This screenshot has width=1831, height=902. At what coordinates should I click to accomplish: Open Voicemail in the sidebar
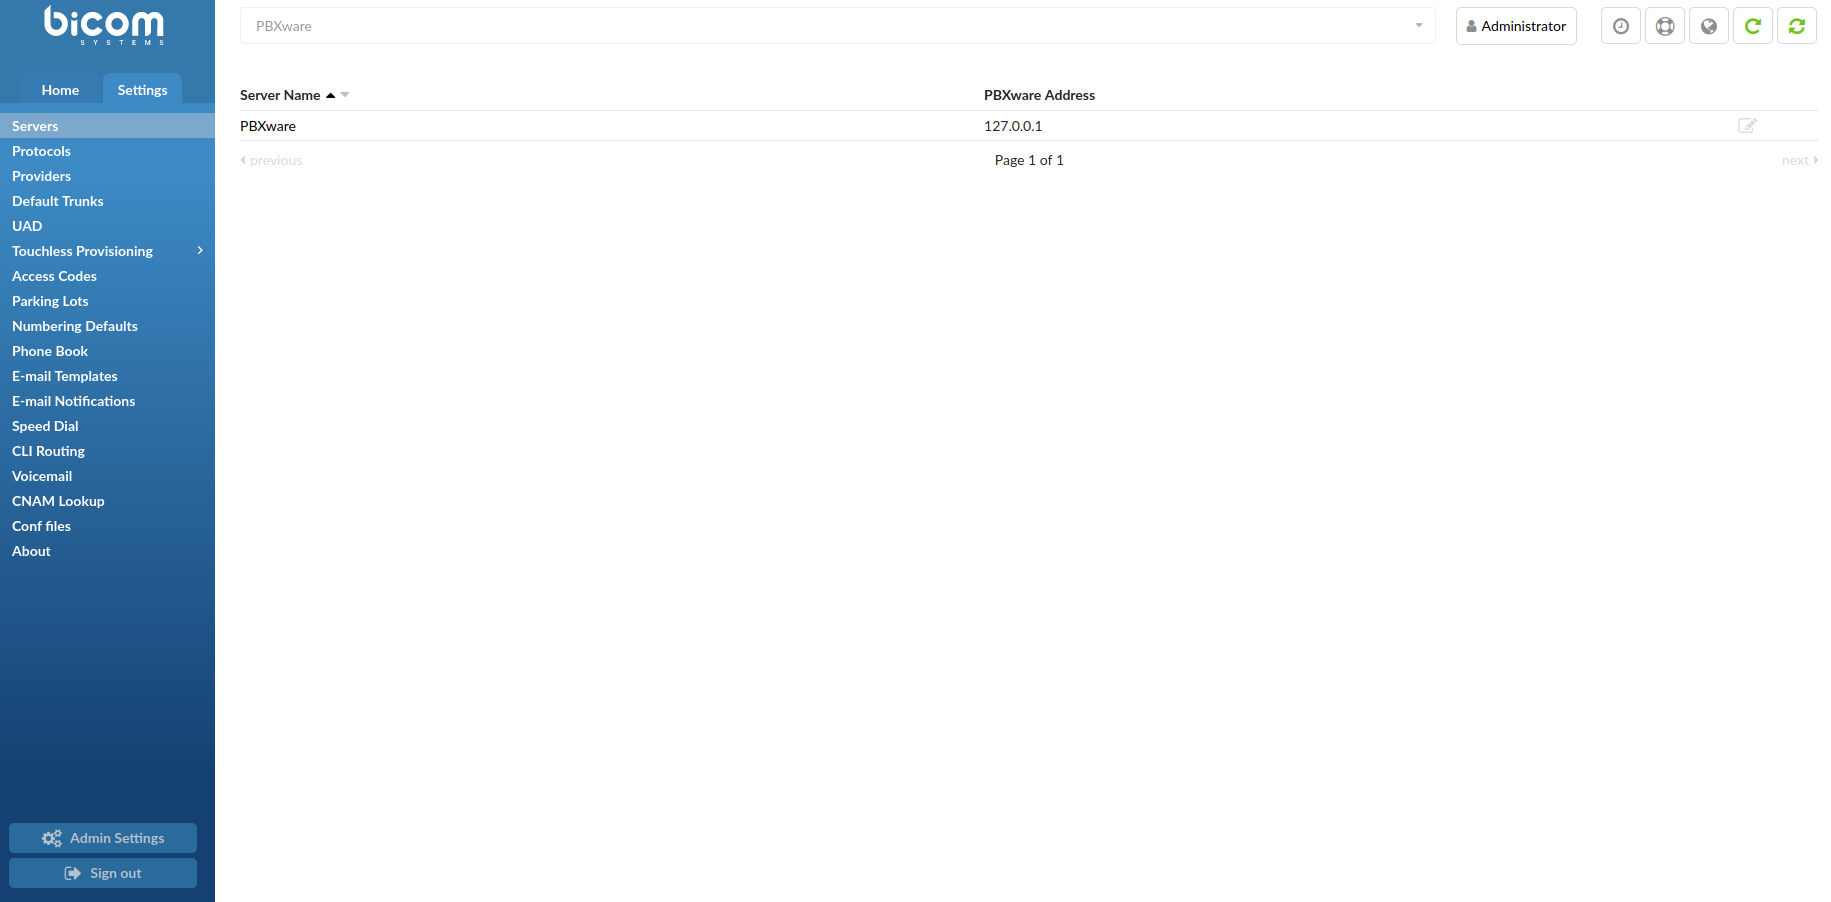(x=107, y=476)
